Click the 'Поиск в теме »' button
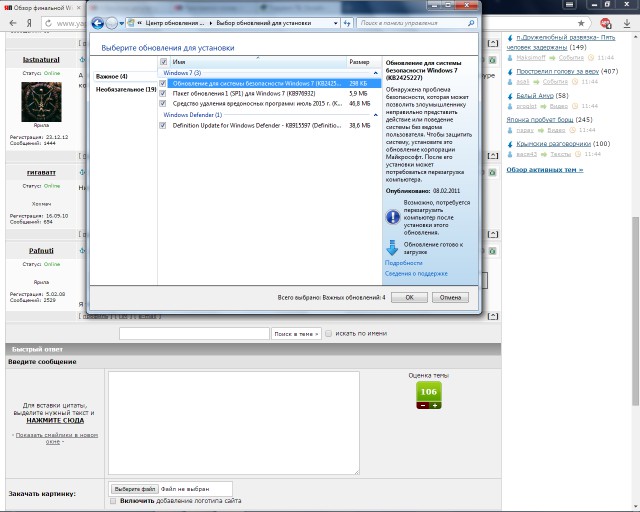This screenshot has height=512, width=640. click(x=296, y=334)
